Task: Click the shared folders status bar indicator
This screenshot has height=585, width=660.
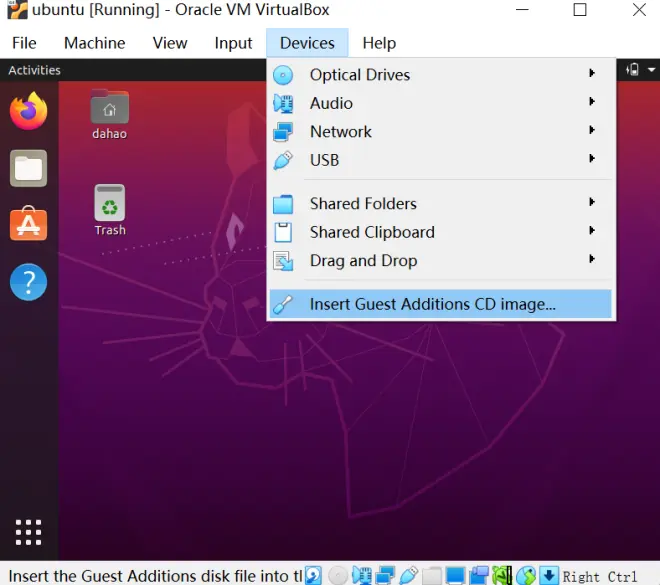Action: 432,575
